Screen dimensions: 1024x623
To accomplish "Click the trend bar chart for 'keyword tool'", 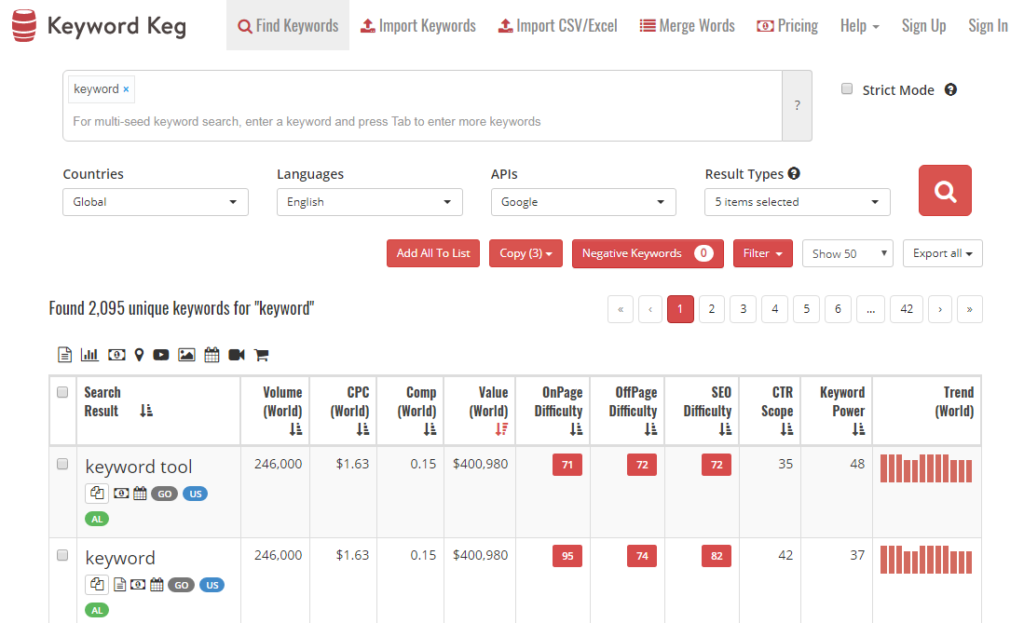I will click(926, 468).
